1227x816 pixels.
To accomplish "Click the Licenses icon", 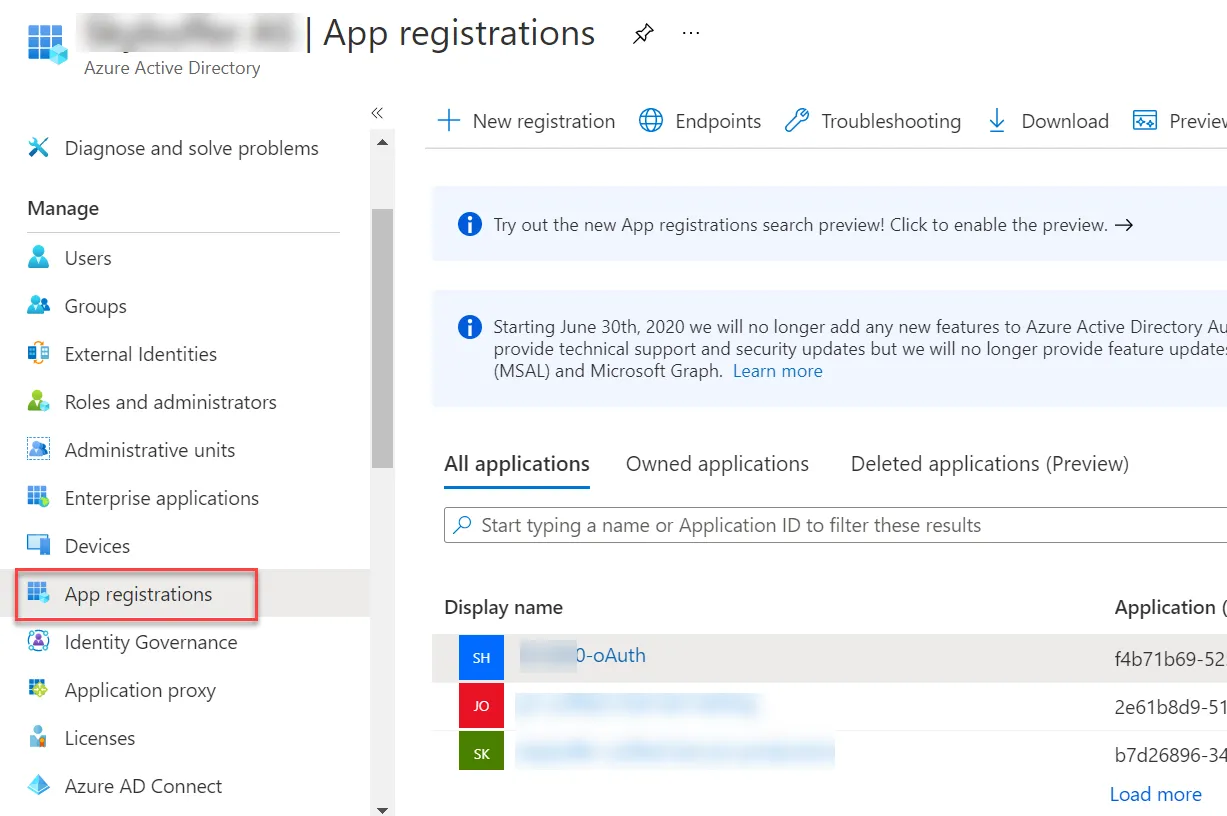I will click(x=39, y=738).
